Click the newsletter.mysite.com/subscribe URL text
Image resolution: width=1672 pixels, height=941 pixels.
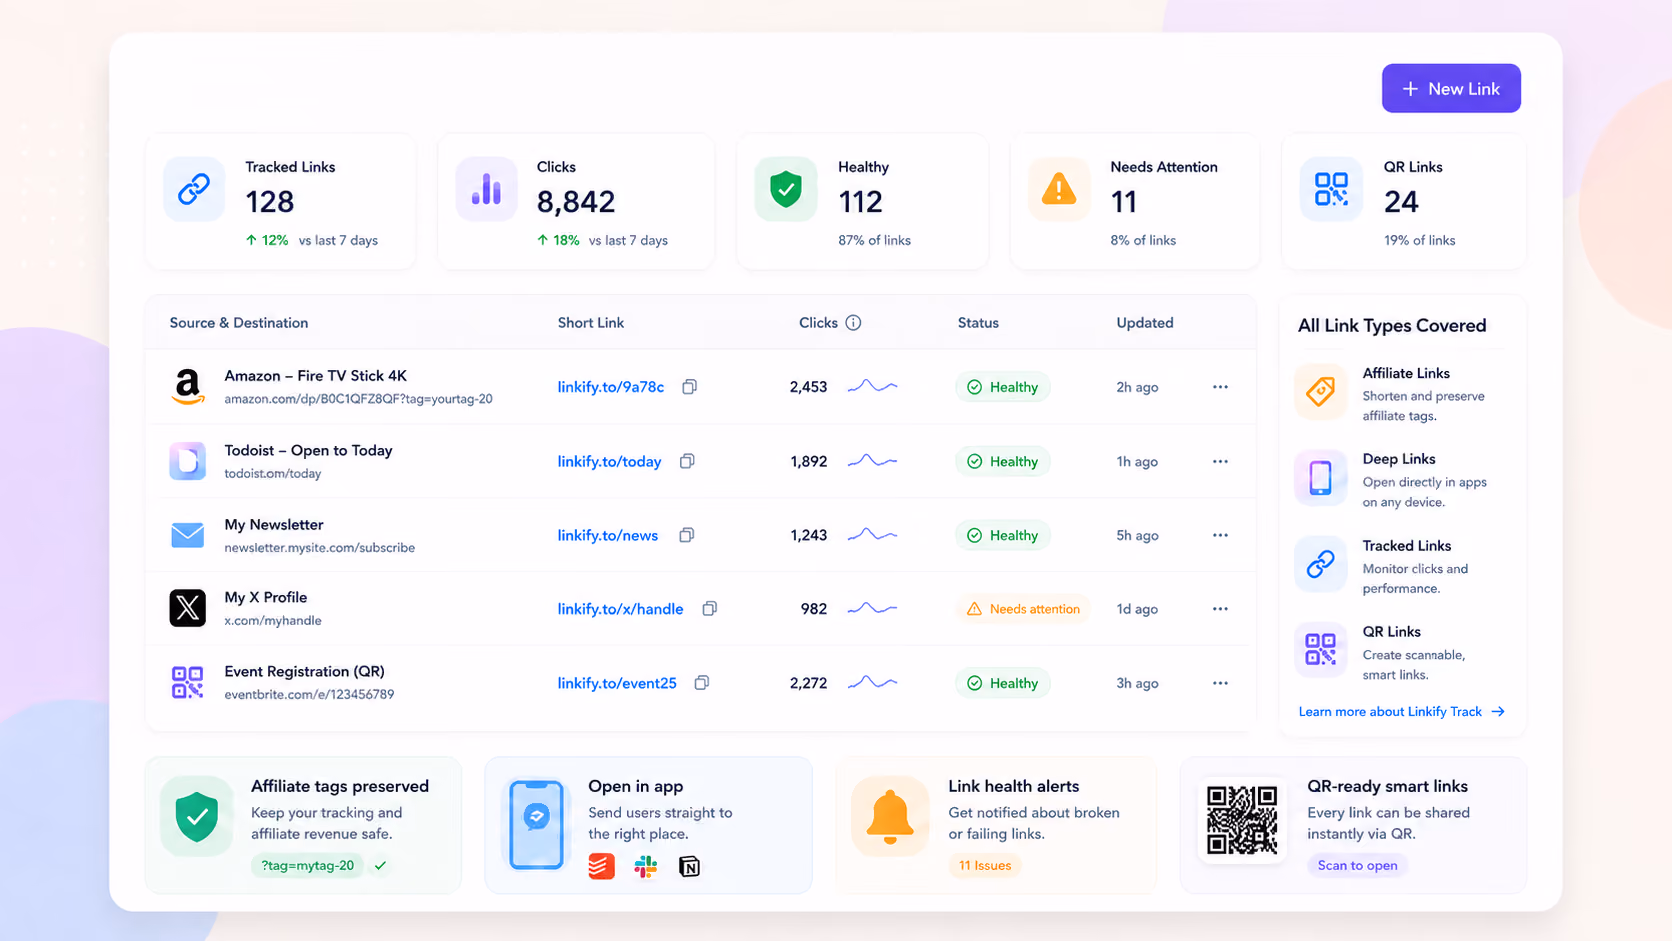point(319,548)
